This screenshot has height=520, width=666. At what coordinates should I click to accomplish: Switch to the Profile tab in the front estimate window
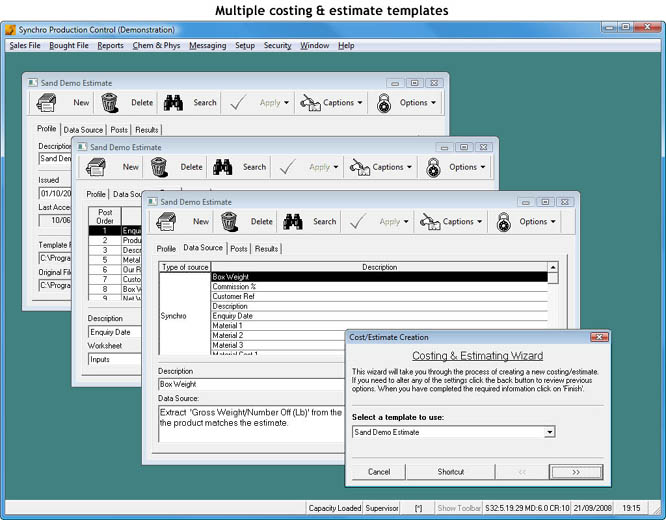coord(166,249)
